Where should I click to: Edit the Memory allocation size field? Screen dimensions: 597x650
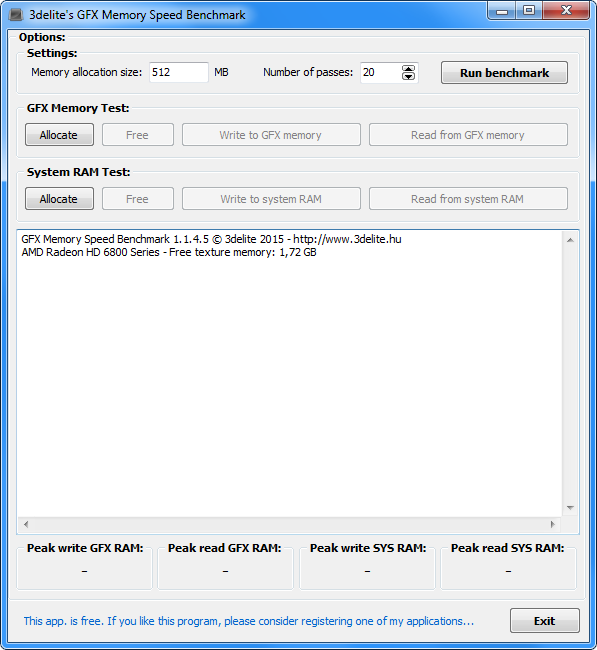pos(179,73)
